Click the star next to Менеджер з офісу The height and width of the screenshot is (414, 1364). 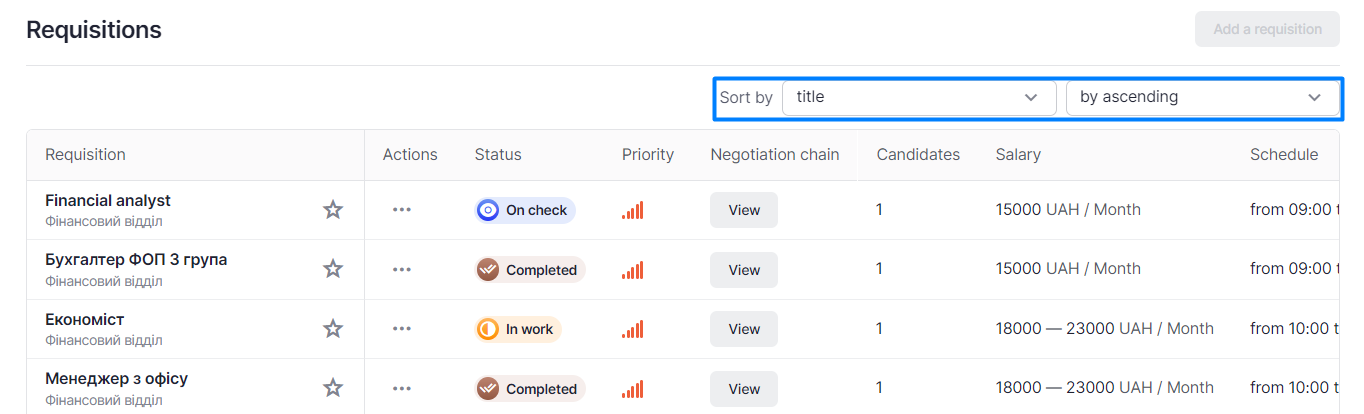pos(333,388)
